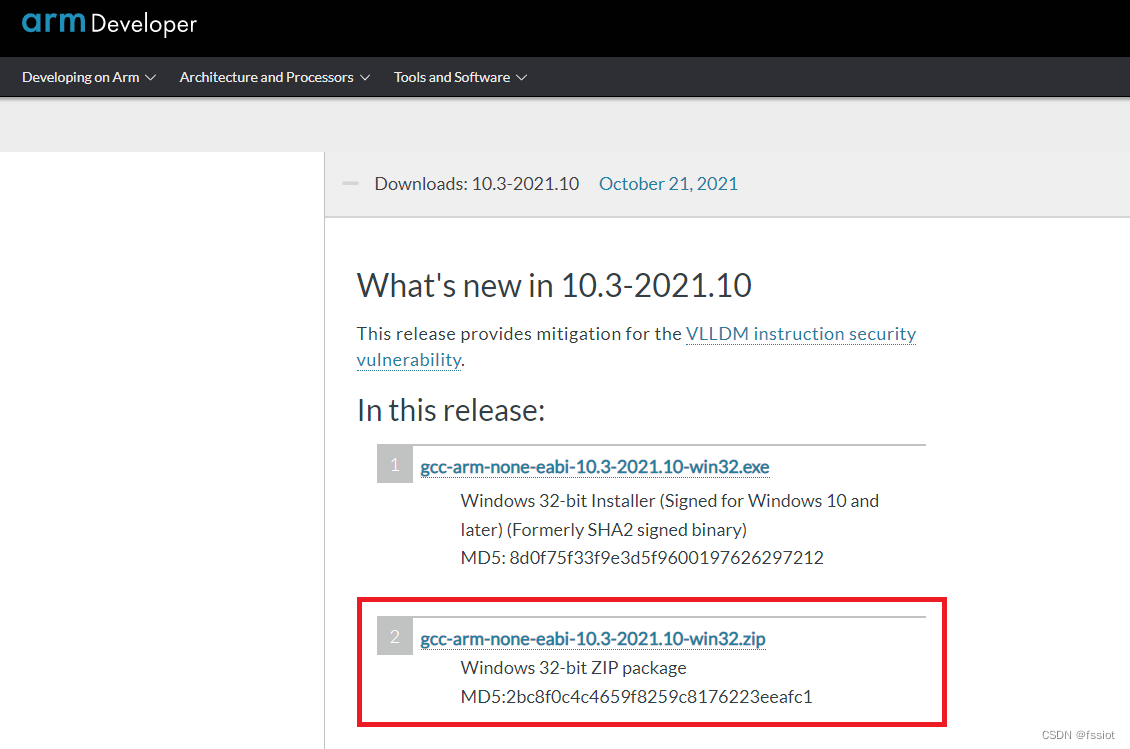Click the number 2 list badge
The height and width of the screenshot is (749, 1130).
pos(395,637)
